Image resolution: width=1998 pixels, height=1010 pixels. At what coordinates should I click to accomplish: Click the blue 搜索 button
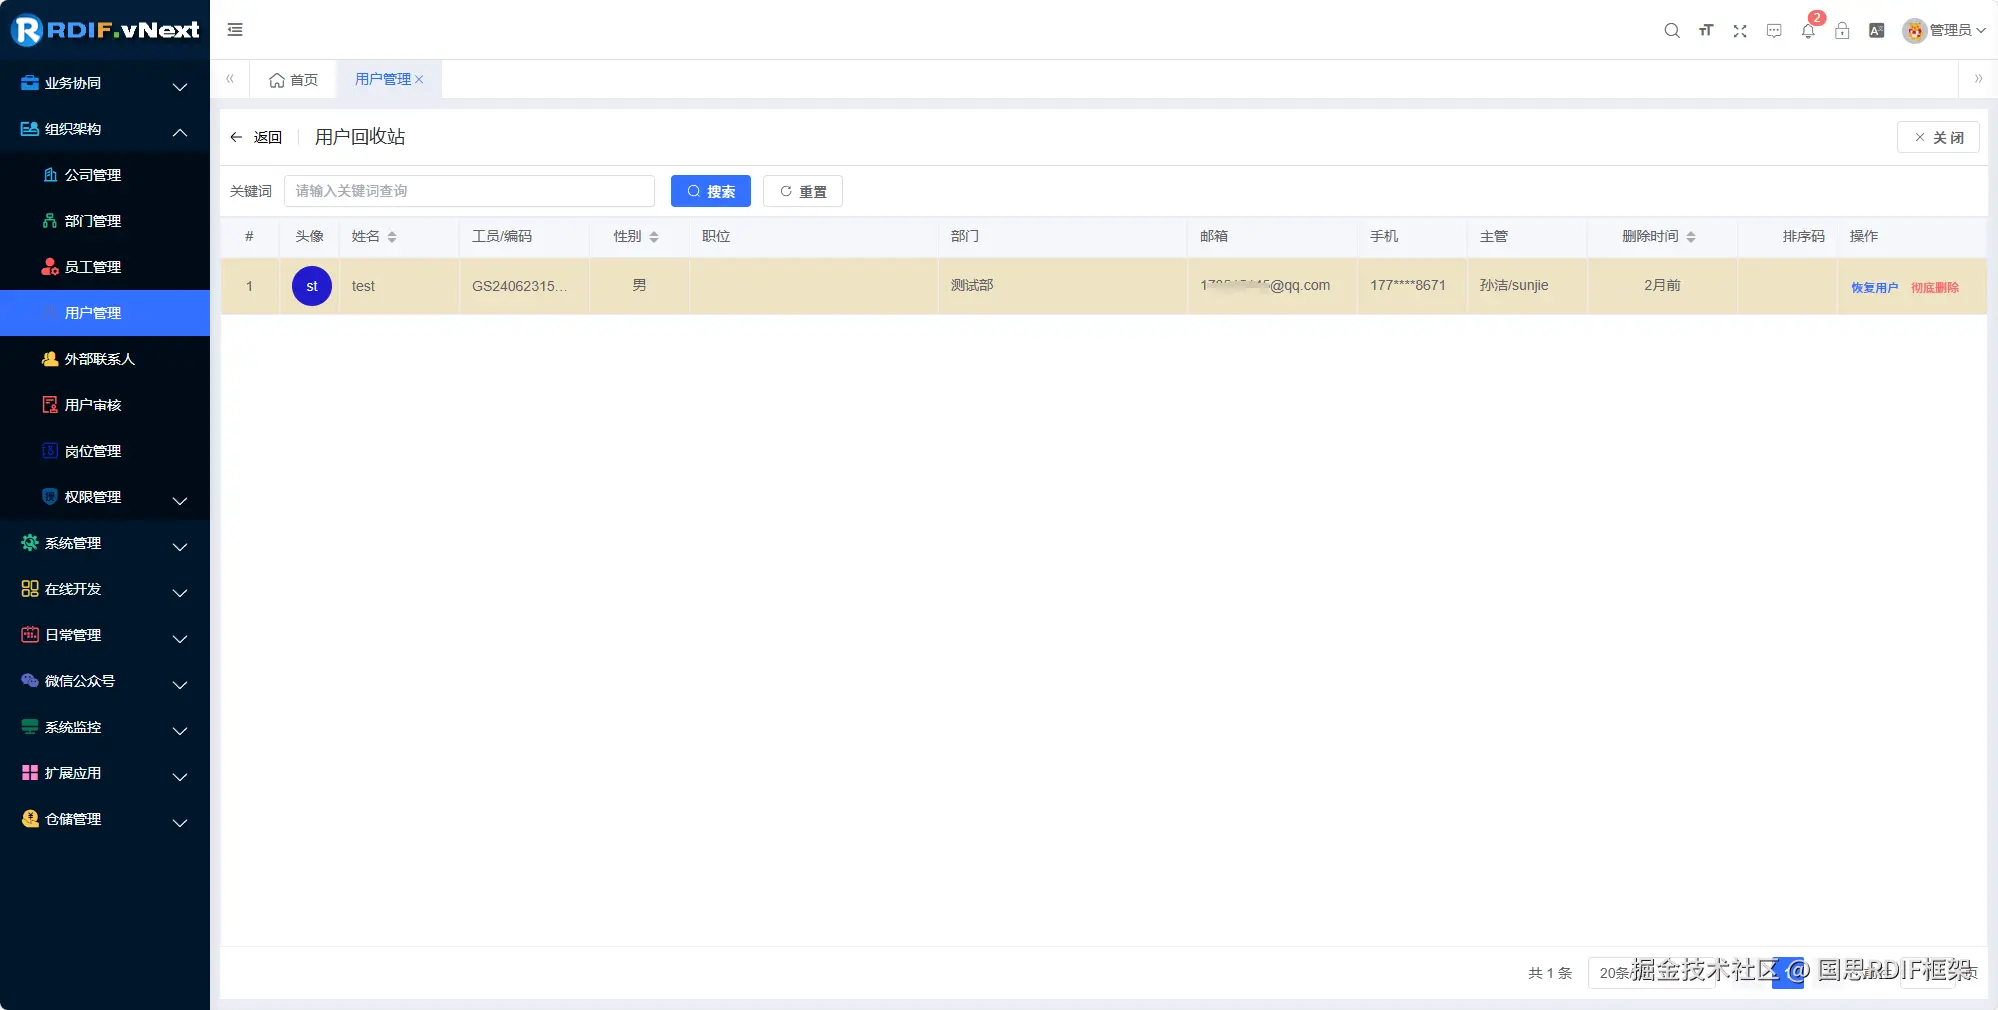pyautogui.click(x=711, y=191)
